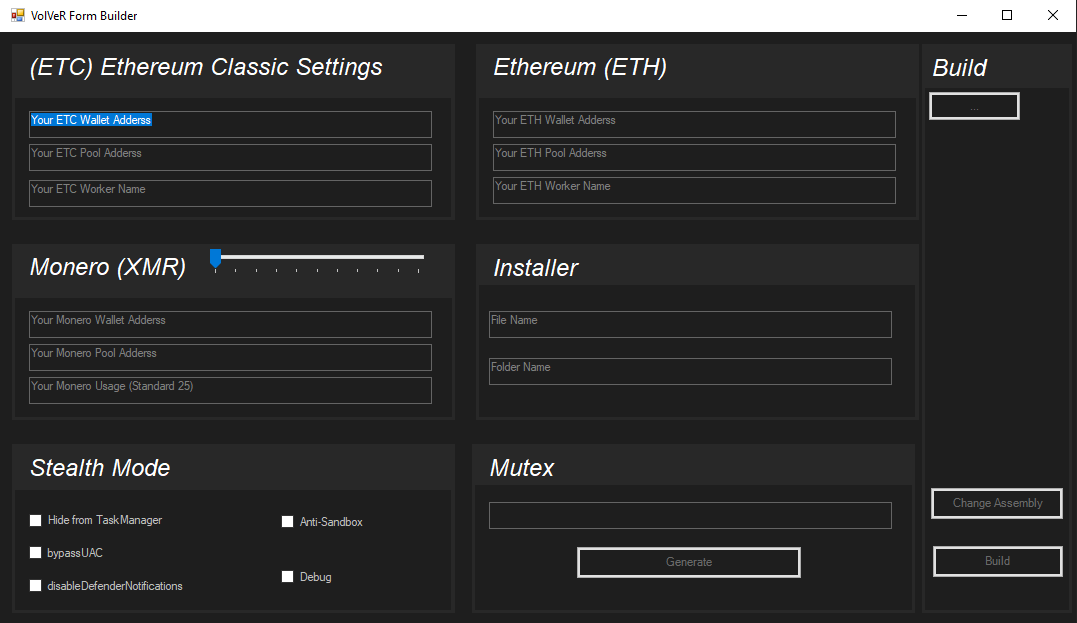
Task: Click the Change Assembly button
Action: click(997, 503)
